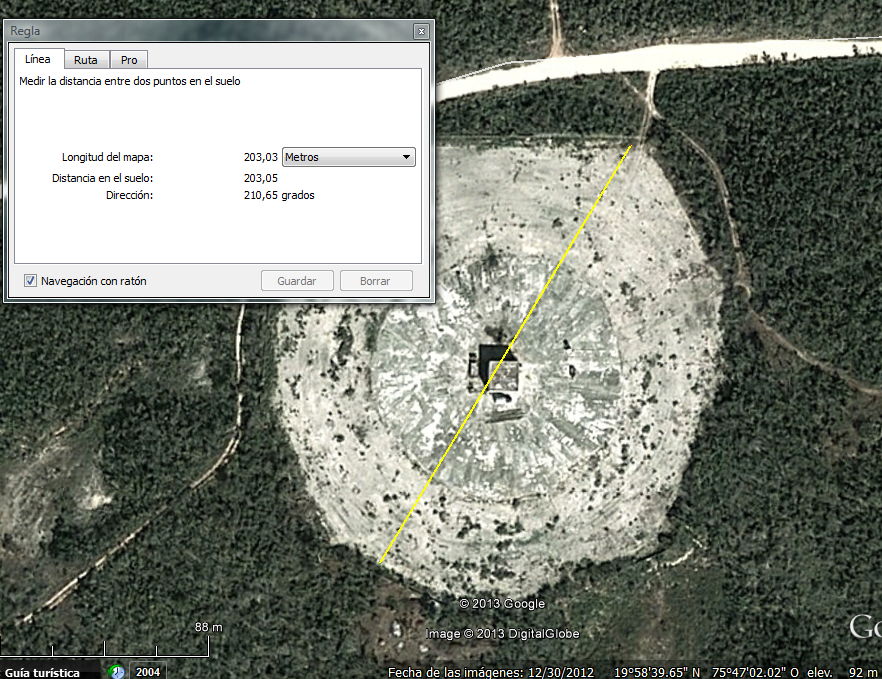Image resolution: width=882 pixels, height=679 pixels.
Task: Open Guía turística in the bottom bar
Action: (42, 672)
